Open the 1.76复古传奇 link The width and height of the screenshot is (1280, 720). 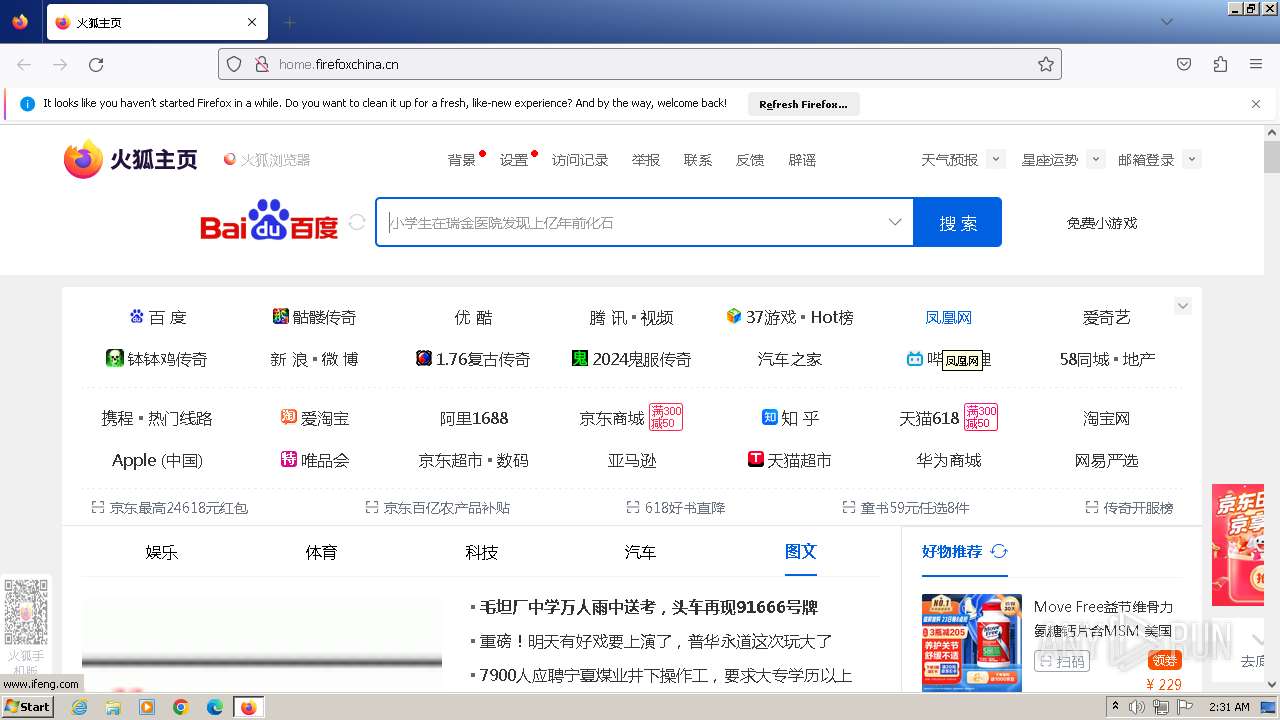click(473, 359)
